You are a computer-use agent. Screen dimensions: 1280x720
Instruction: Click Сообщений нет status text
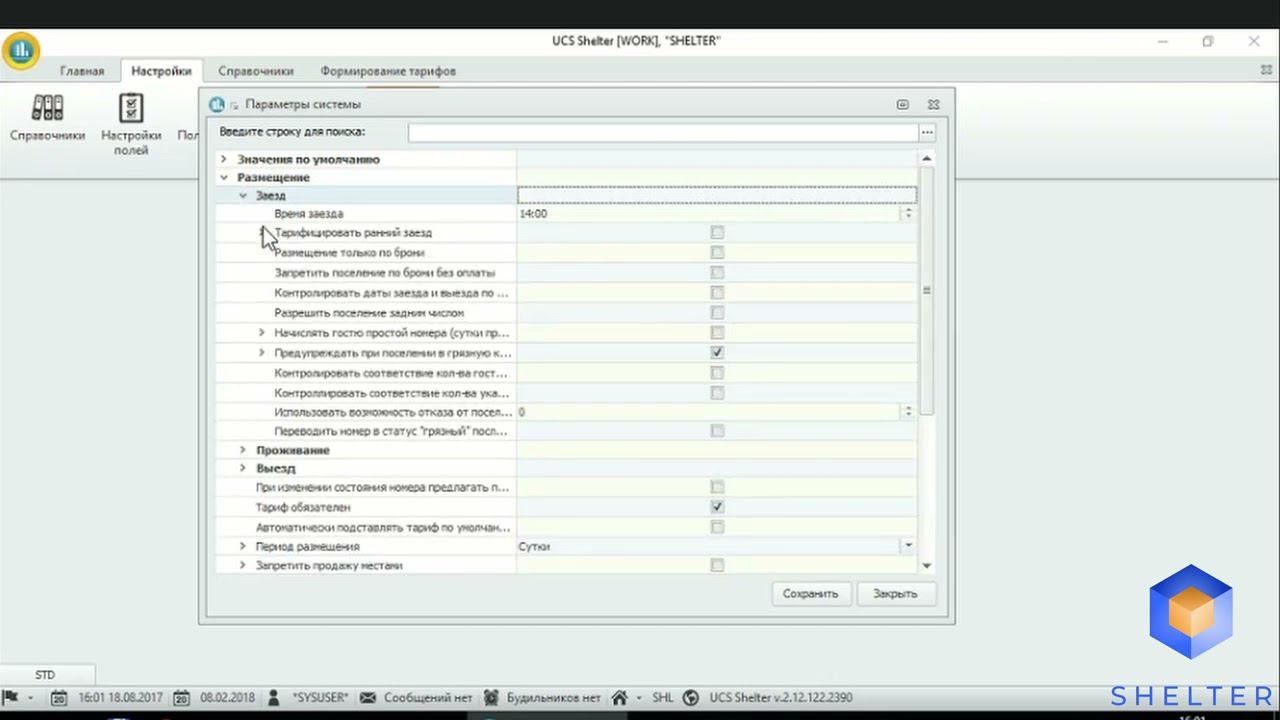pos(428,697)
